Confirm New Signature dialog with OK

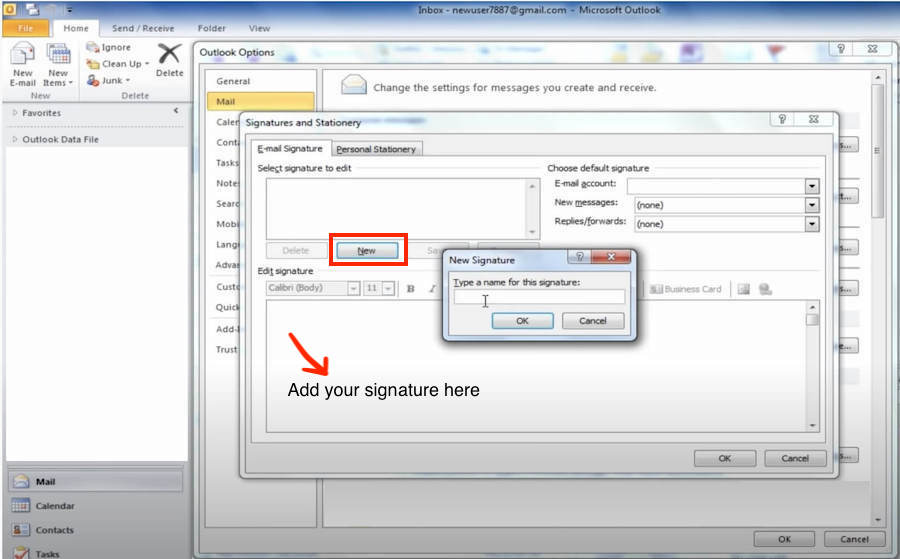(x=522, y=321)
